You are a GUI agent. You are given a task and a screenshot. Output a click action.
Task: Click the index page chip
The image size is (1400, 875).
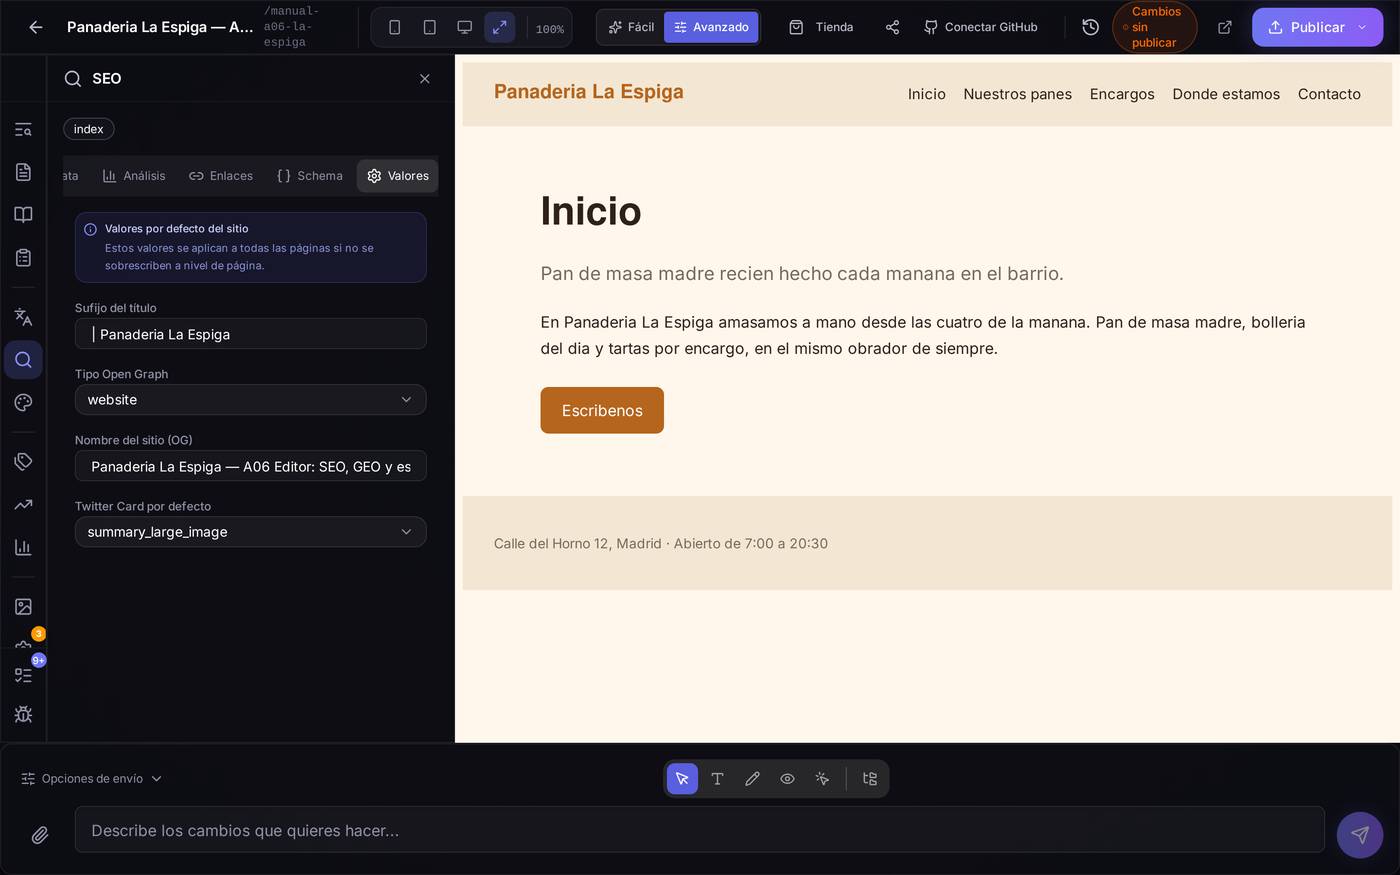[x=88, y=129]
